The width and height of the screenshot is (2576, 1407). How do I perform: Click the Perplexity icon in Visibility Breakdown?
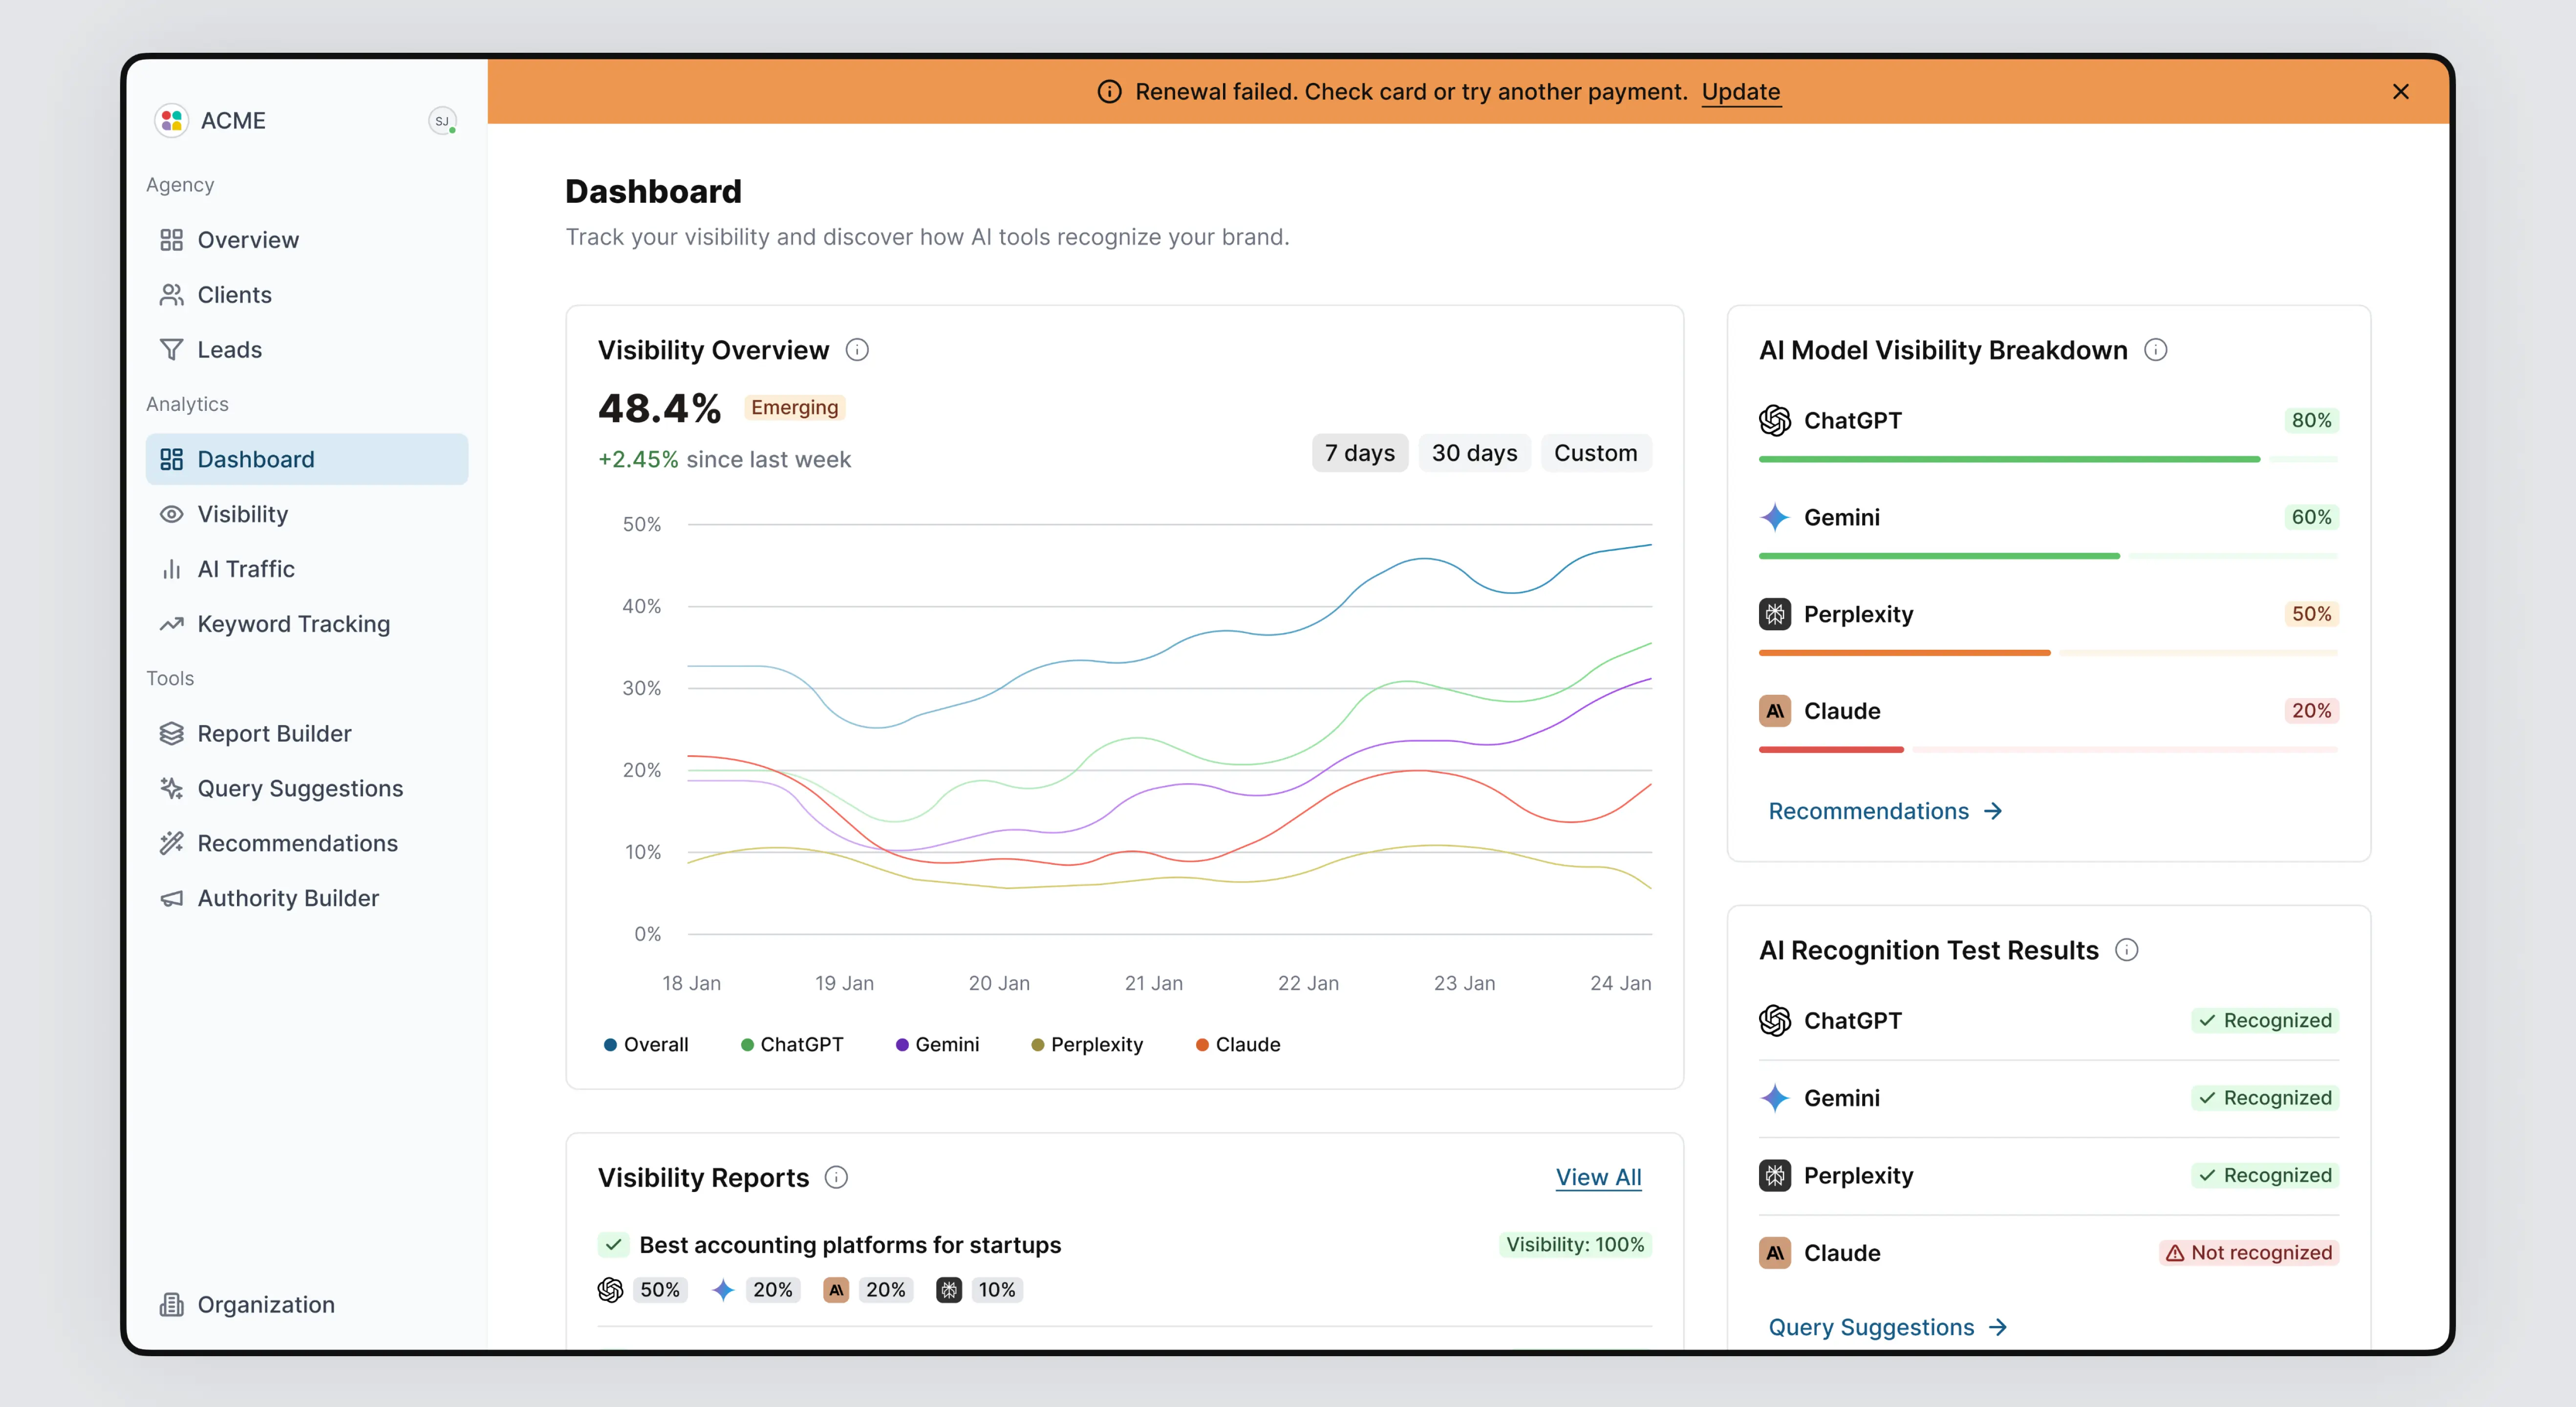pyautogui.click(x=1775, y=614)
